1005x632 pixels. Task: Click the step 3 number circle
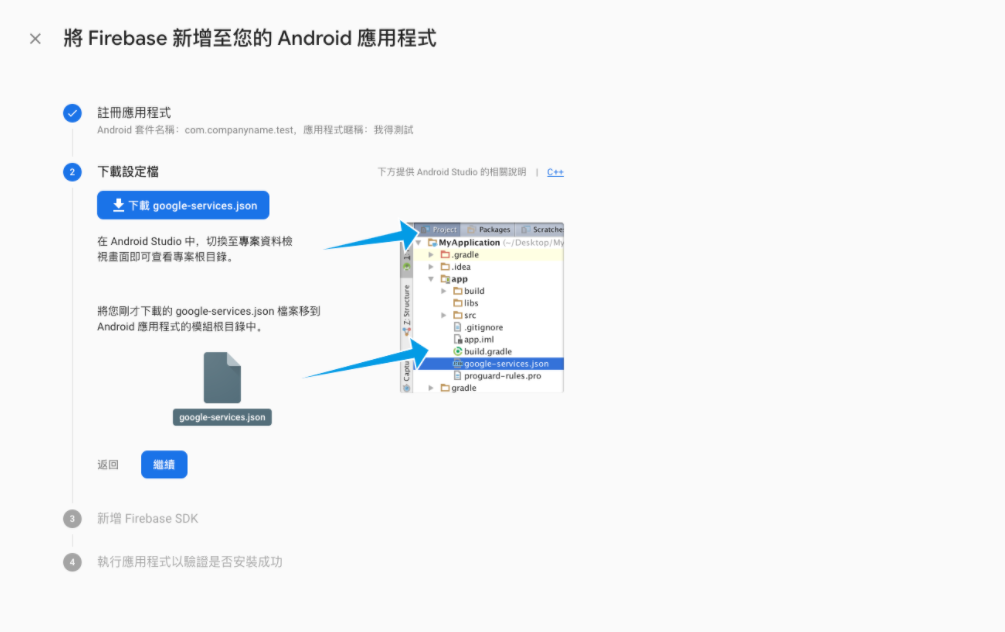tap(72, 519)
